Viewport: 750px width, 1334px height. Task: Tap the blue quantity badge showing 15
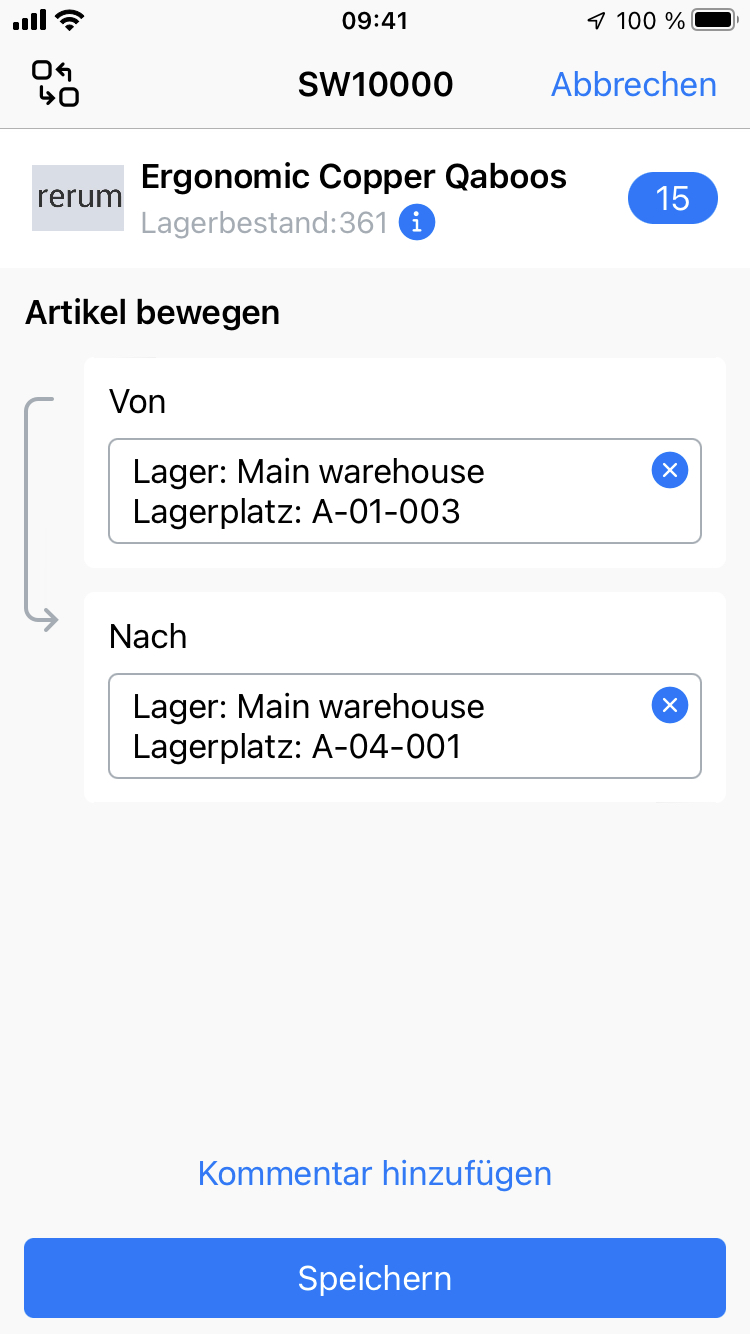point(672,198)
